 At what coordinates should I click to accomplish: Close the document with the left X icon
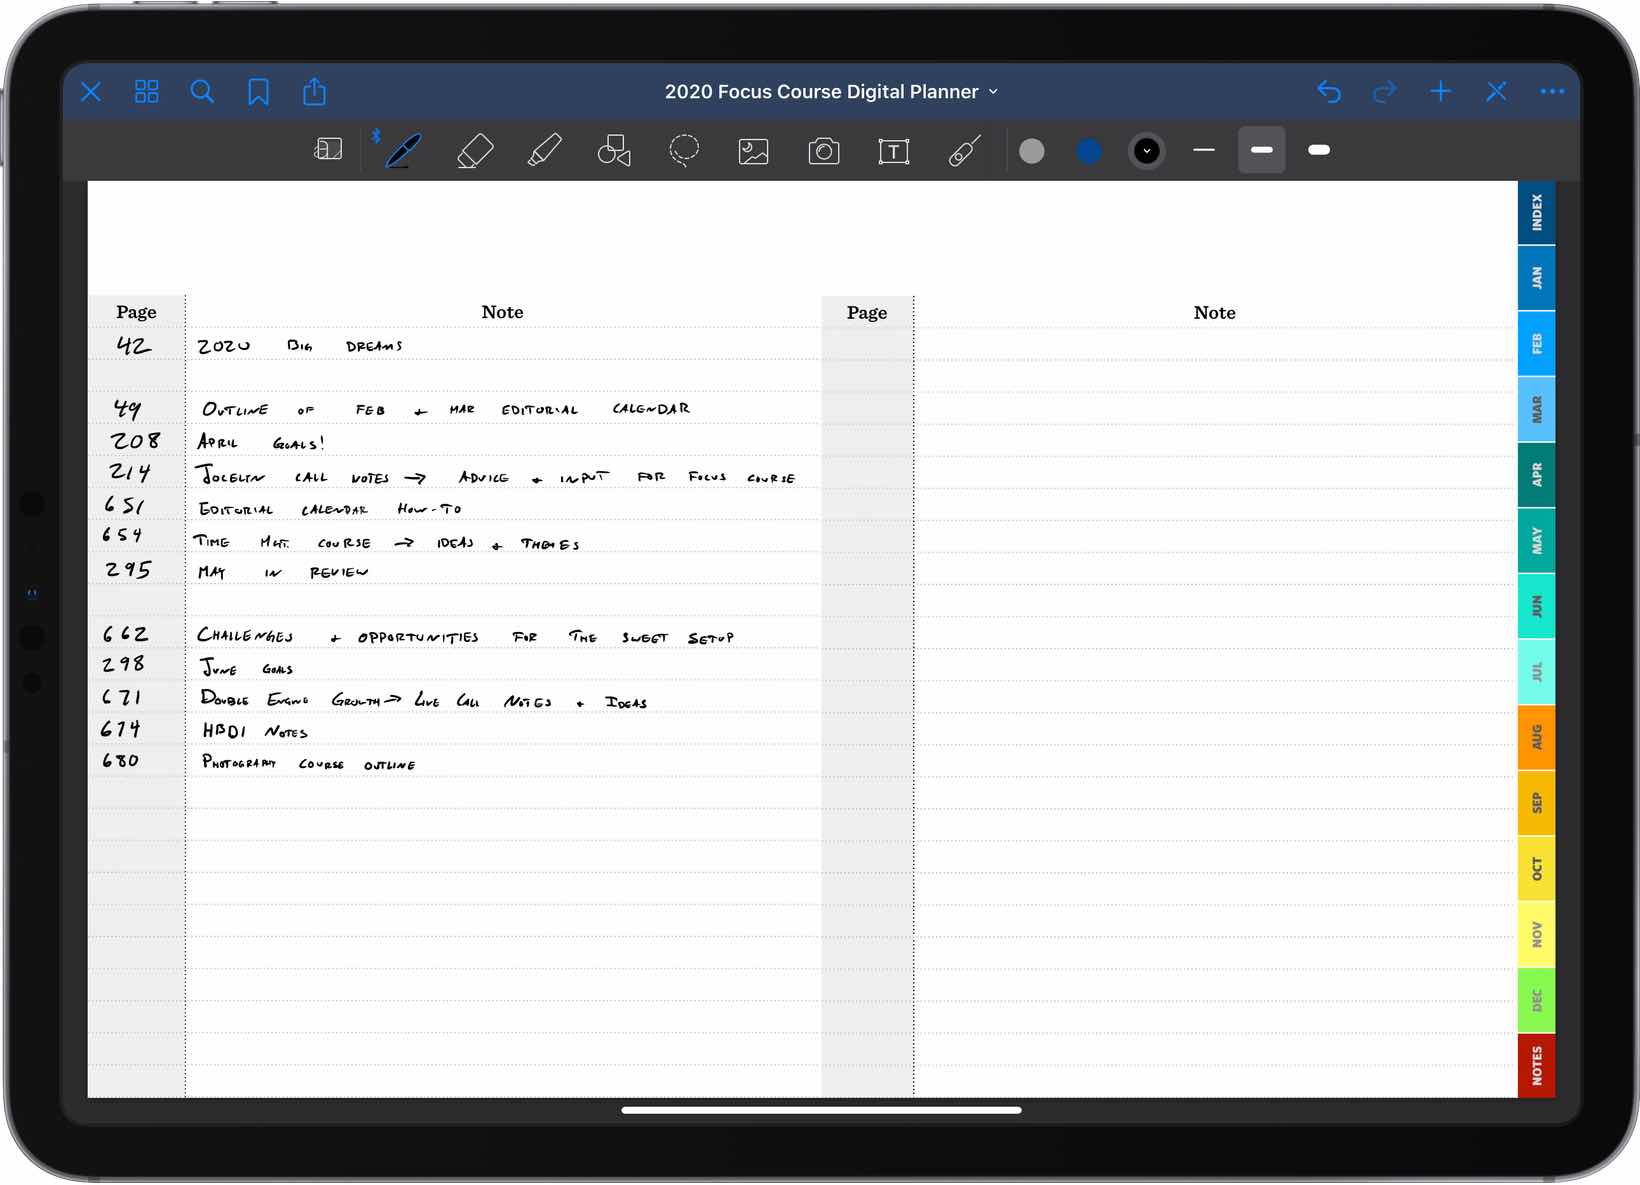point(91,92)
